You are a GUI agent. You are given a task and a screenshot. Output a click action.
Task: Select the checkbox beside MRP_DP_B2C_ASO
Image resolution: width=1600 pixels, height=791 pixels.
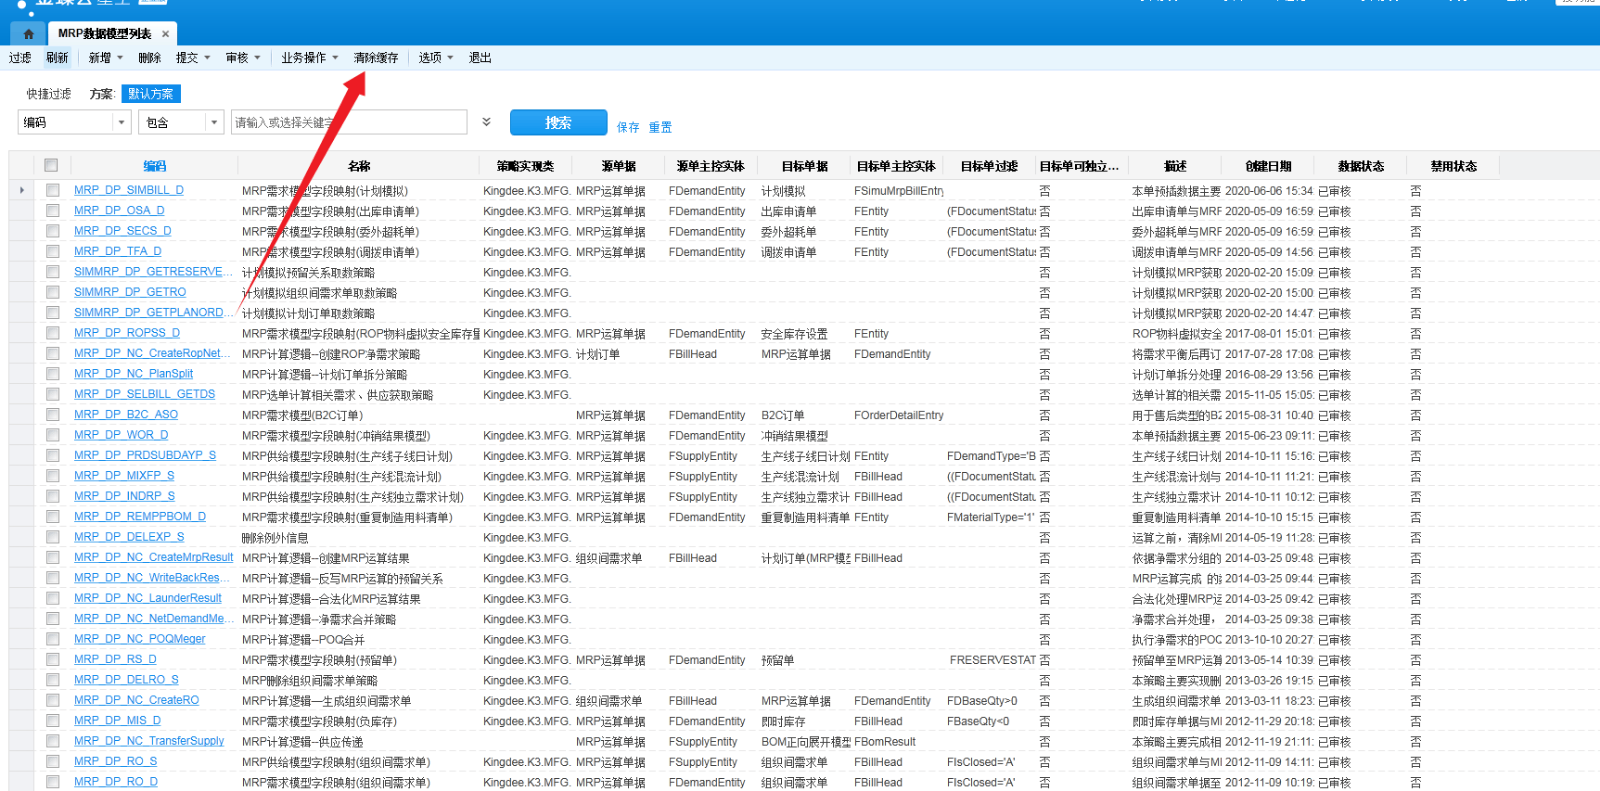point(52,415)
